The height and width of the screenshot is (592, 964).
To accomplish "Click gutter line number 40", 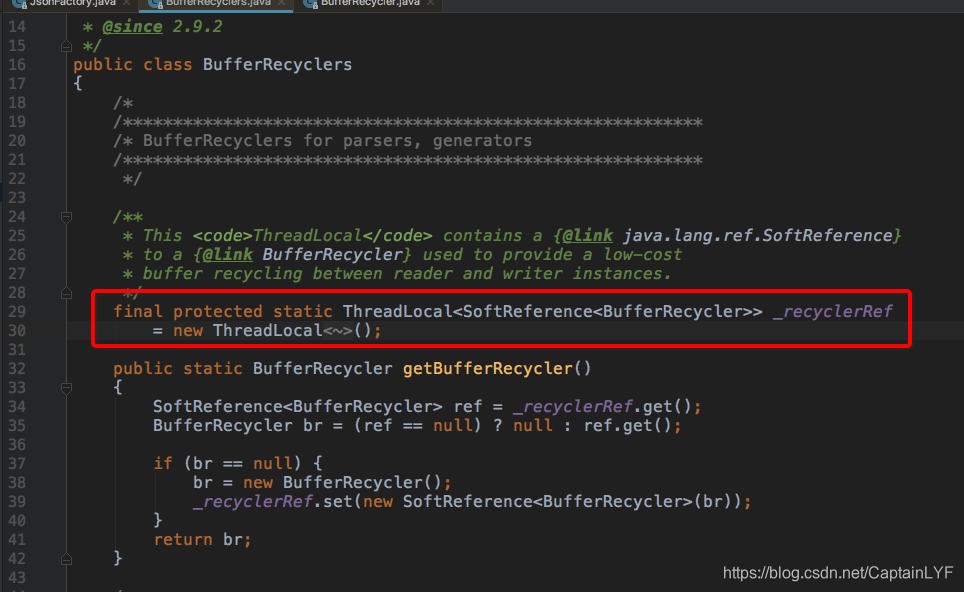I will (x=17, y=521).
